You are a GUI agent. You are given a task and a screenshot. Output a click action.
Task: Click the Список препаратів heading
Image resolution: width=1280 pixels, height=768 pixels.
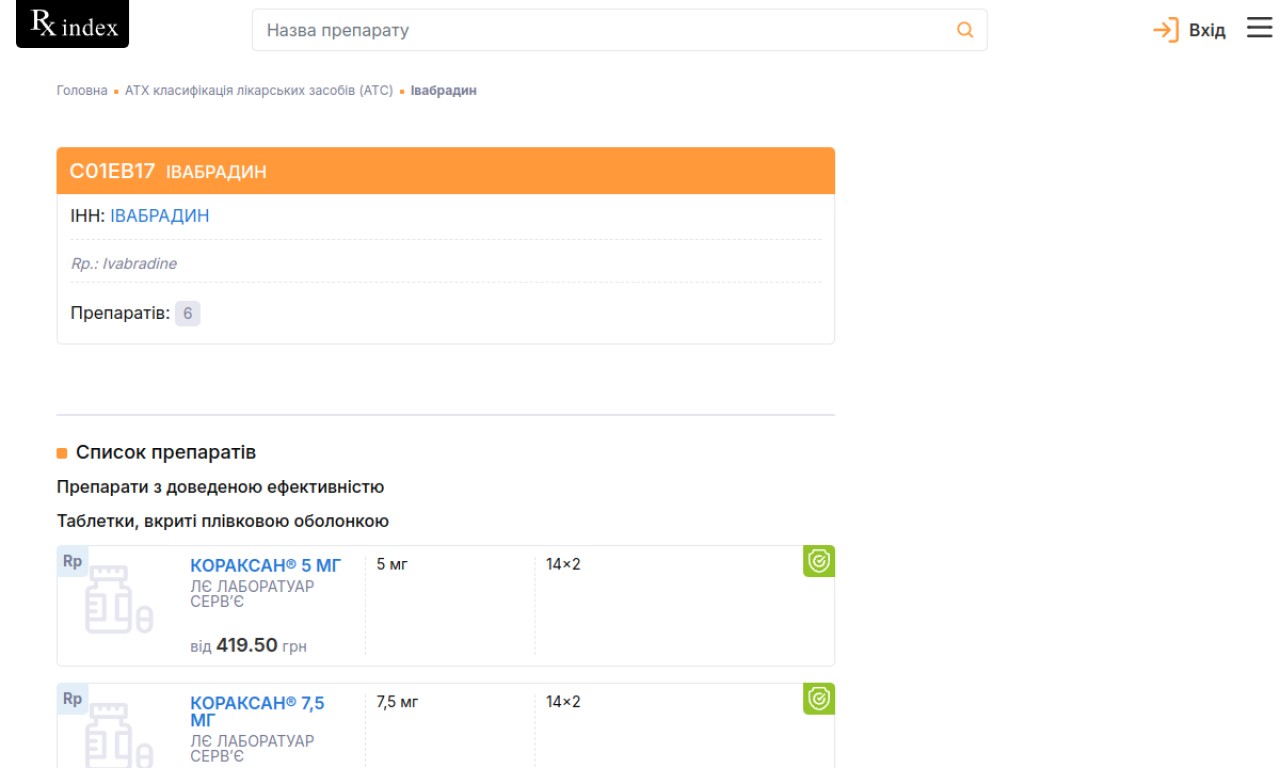click(x=166, y=453)
